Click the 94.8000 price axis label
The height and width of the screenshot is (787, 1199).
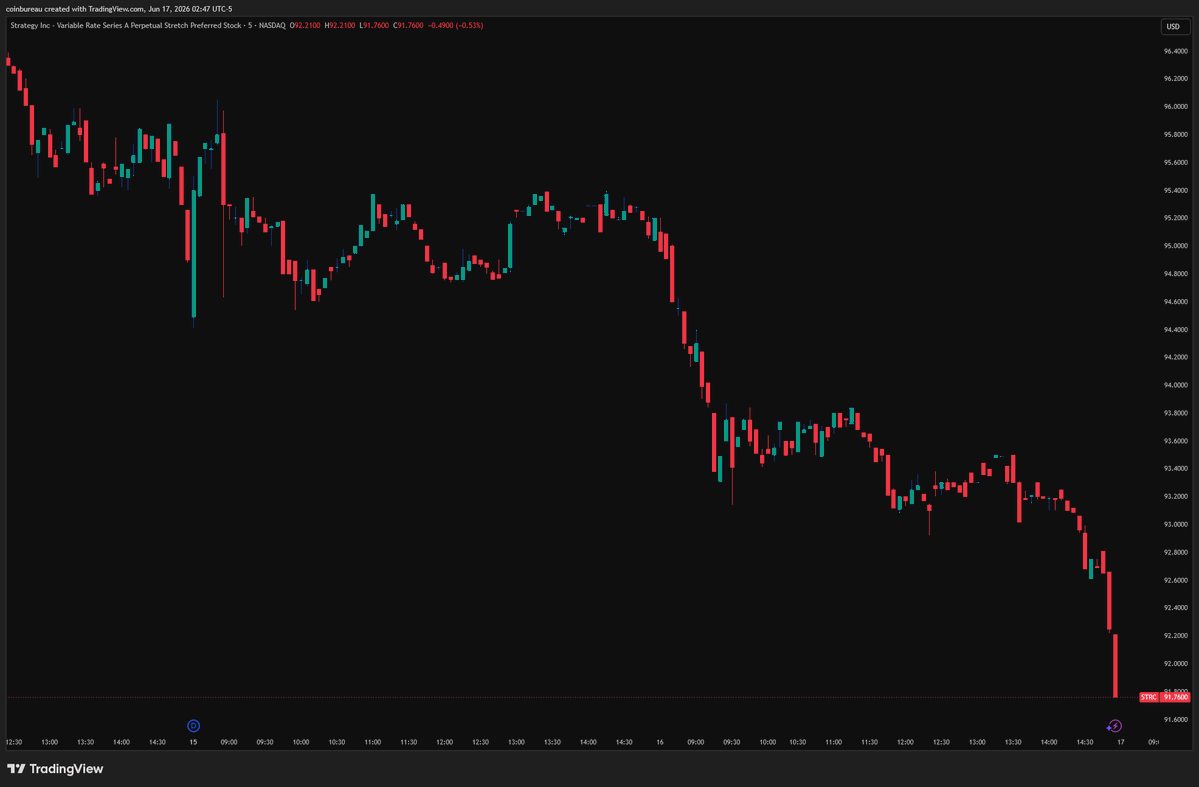pos(1175,274)
